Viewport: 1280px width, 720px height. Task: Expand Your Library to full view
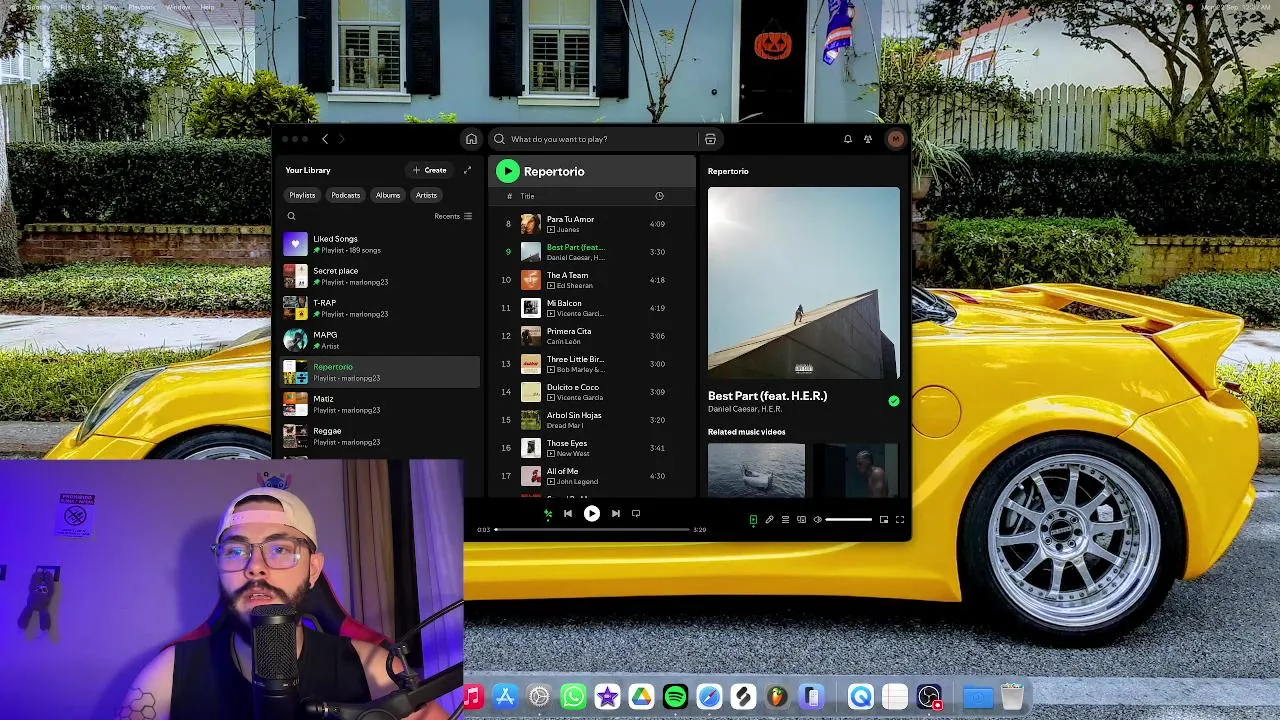point(467,170)
